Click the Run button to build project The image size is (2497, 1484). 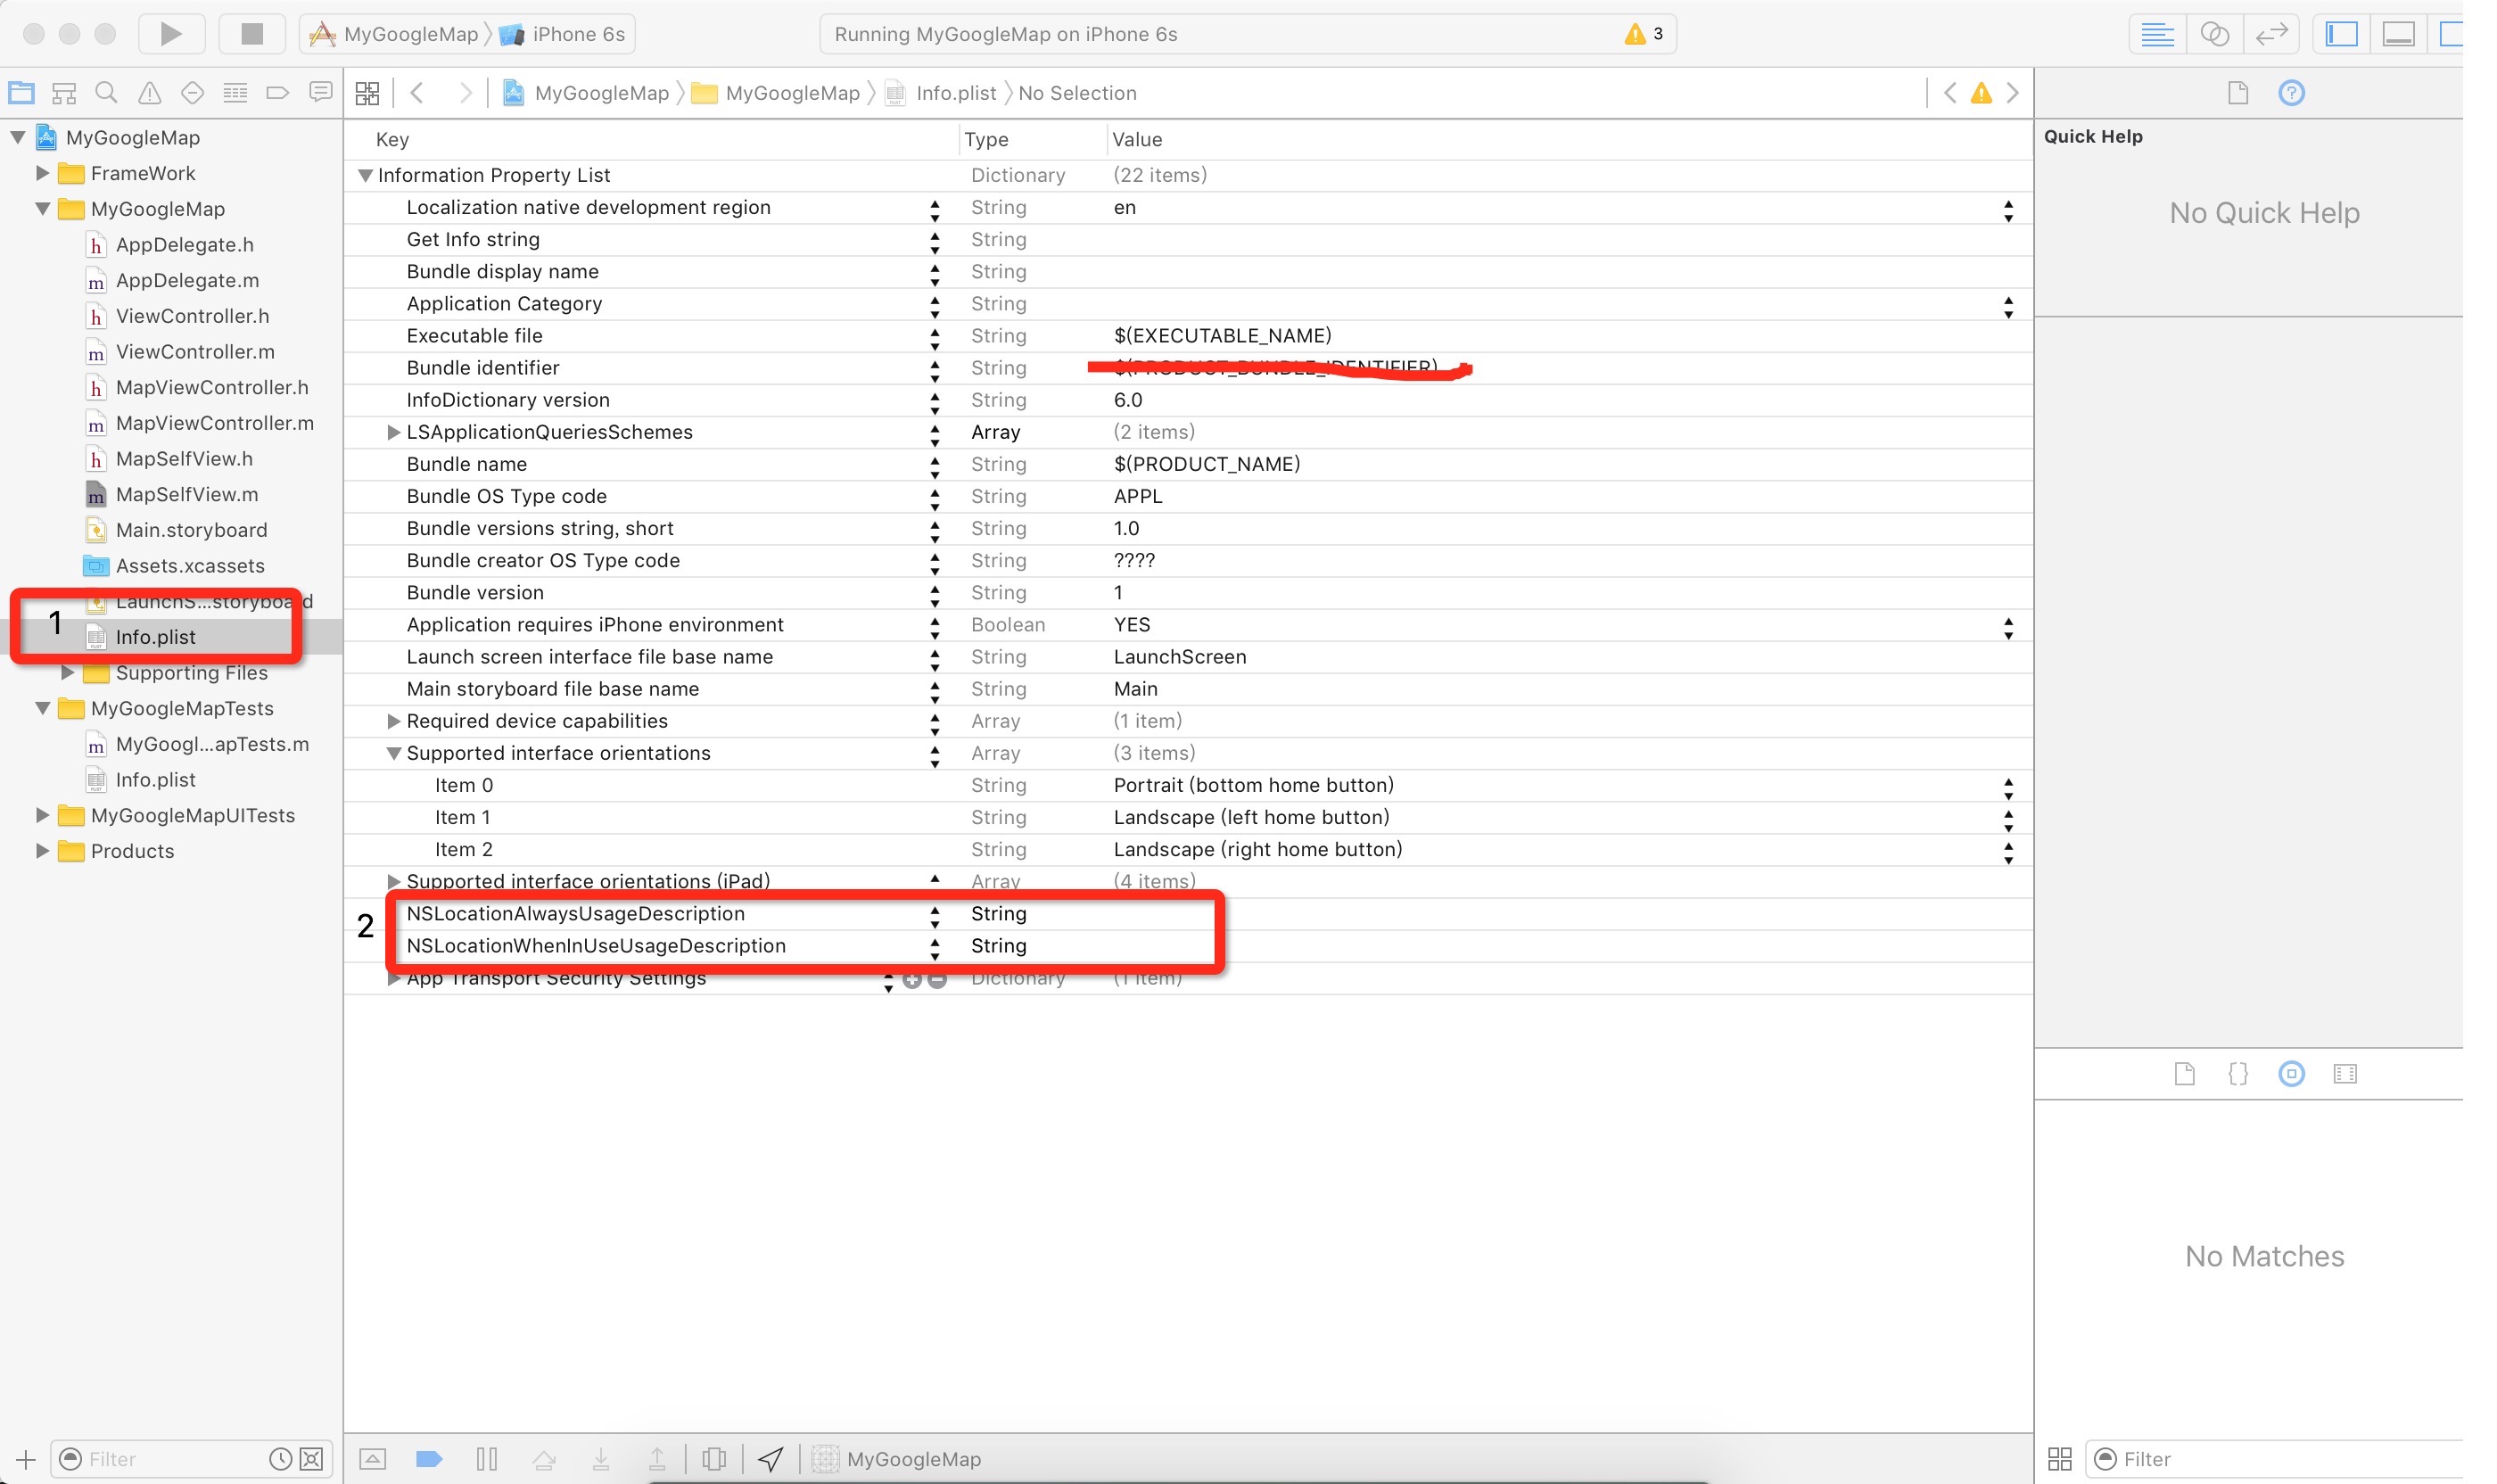pos(171,32)
